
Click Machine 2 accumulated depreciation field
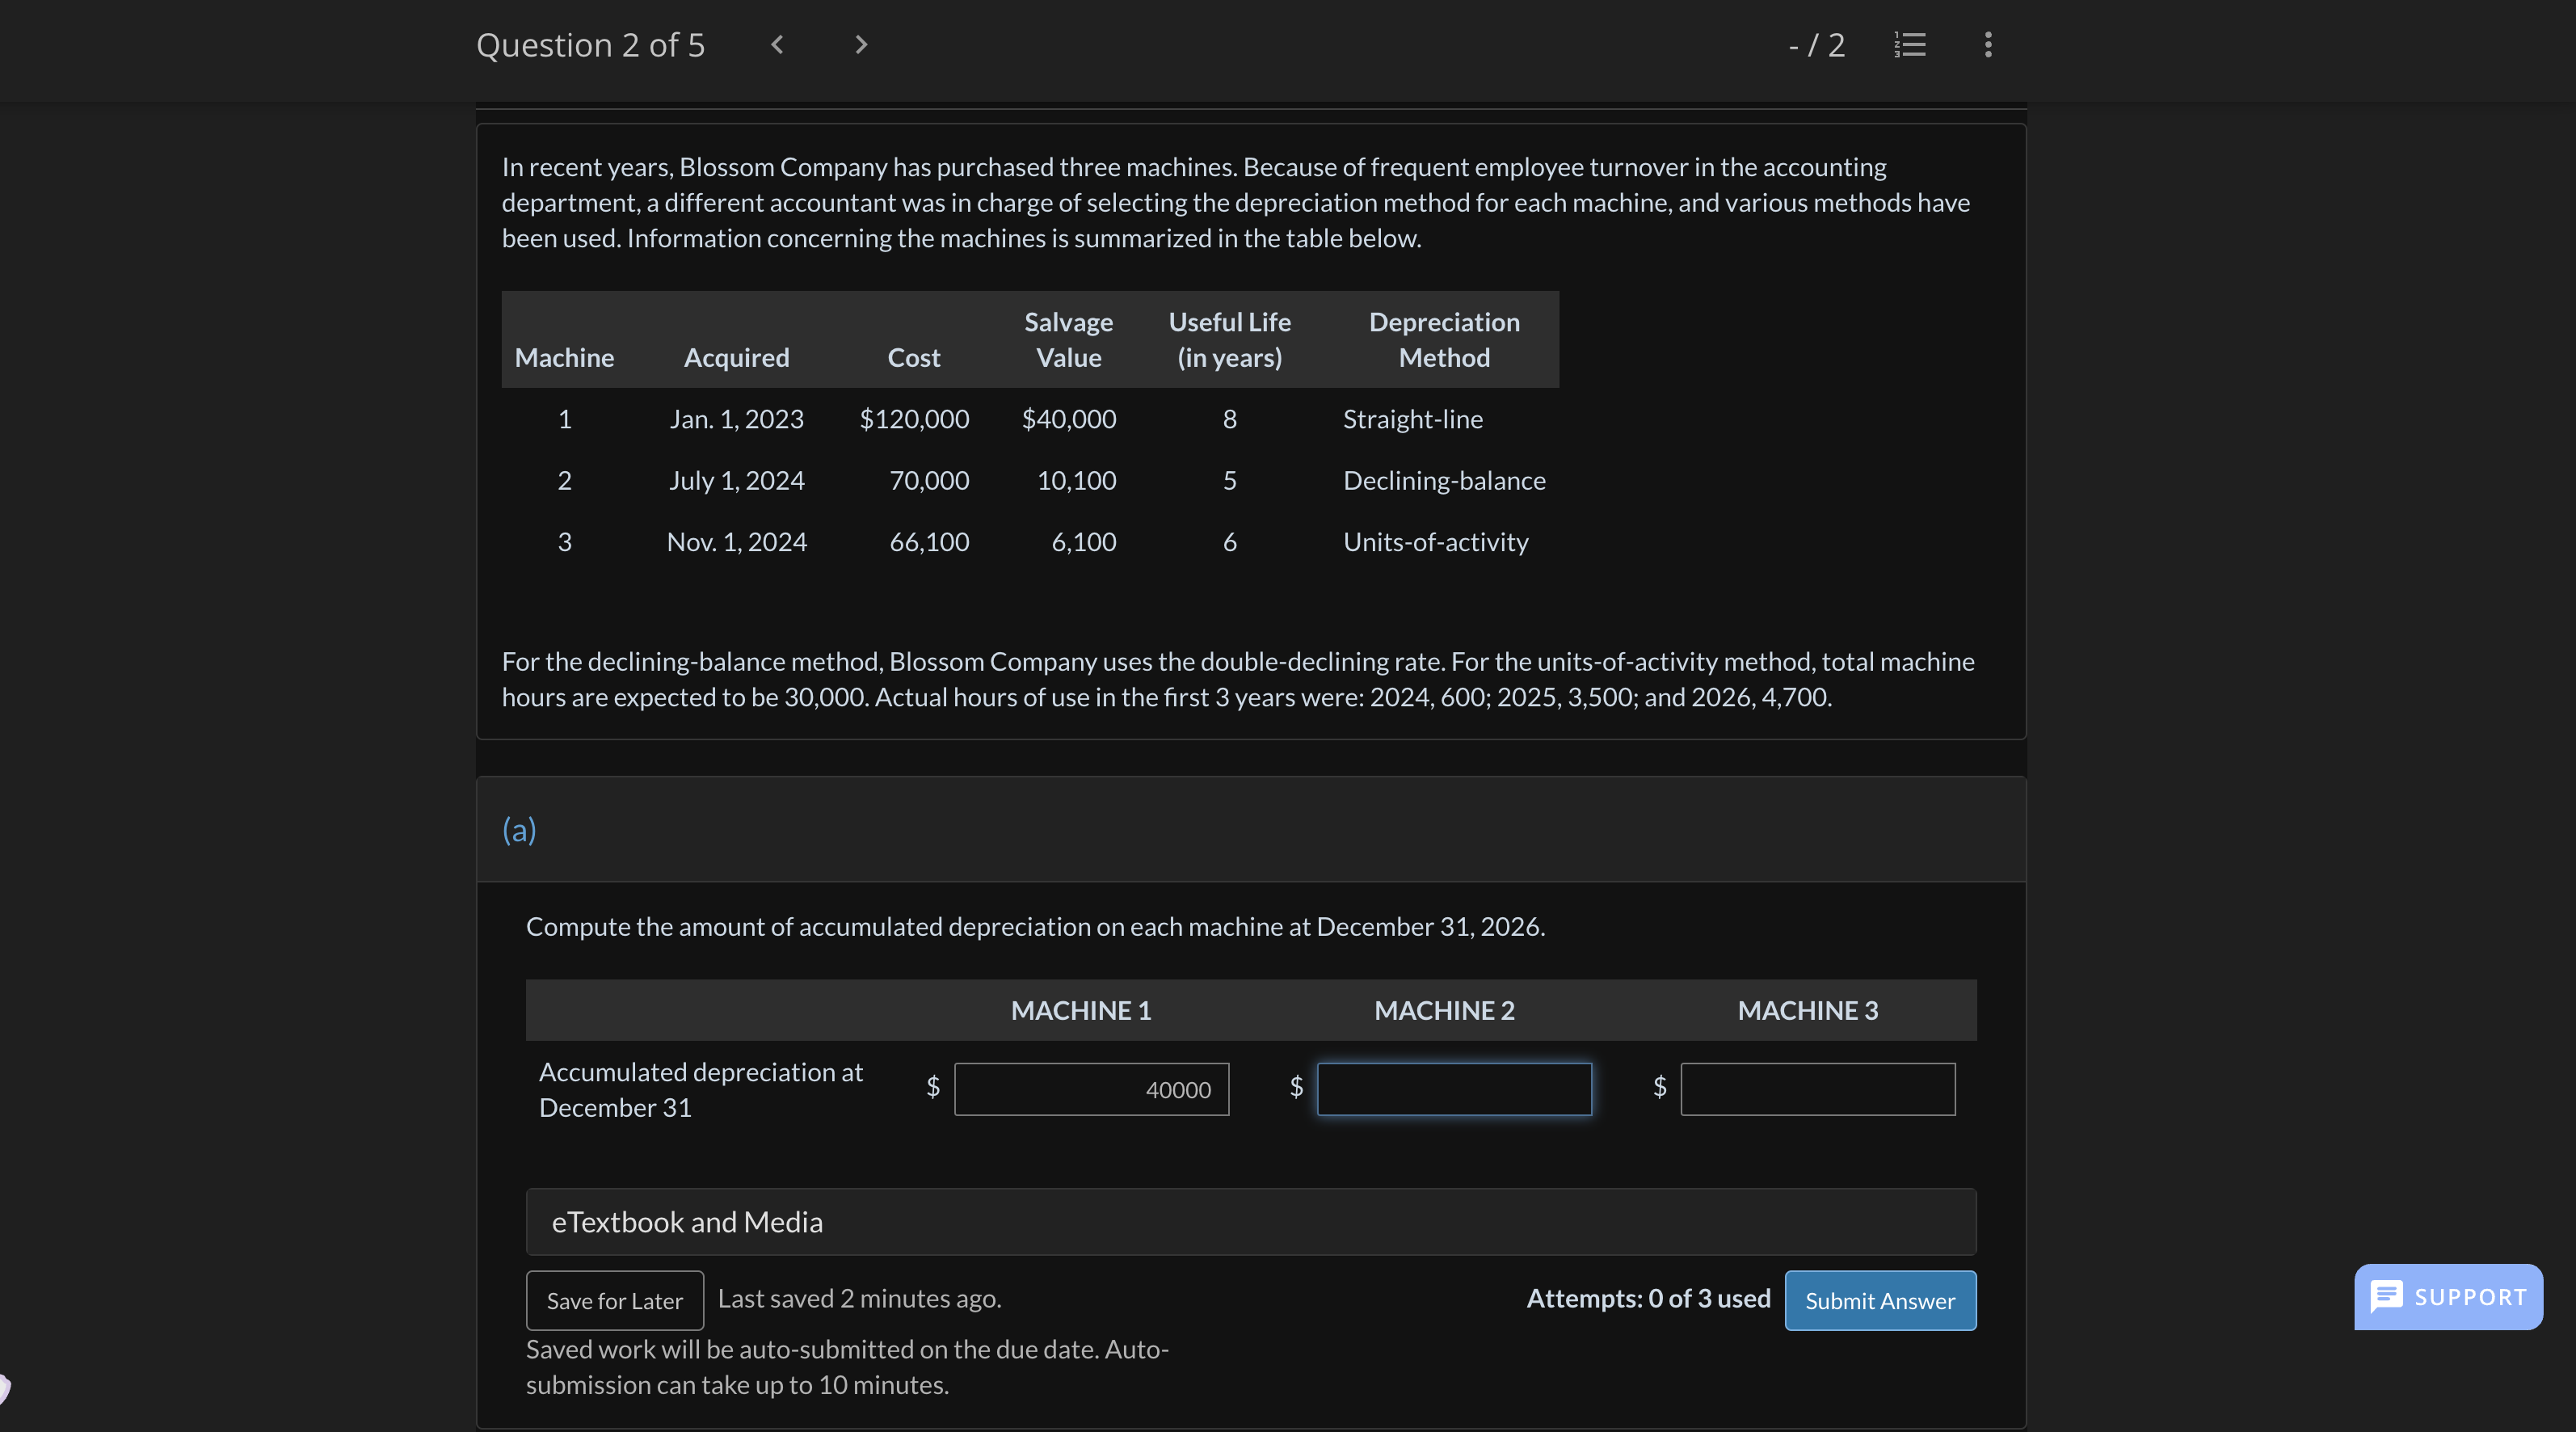(1454, 1089)
